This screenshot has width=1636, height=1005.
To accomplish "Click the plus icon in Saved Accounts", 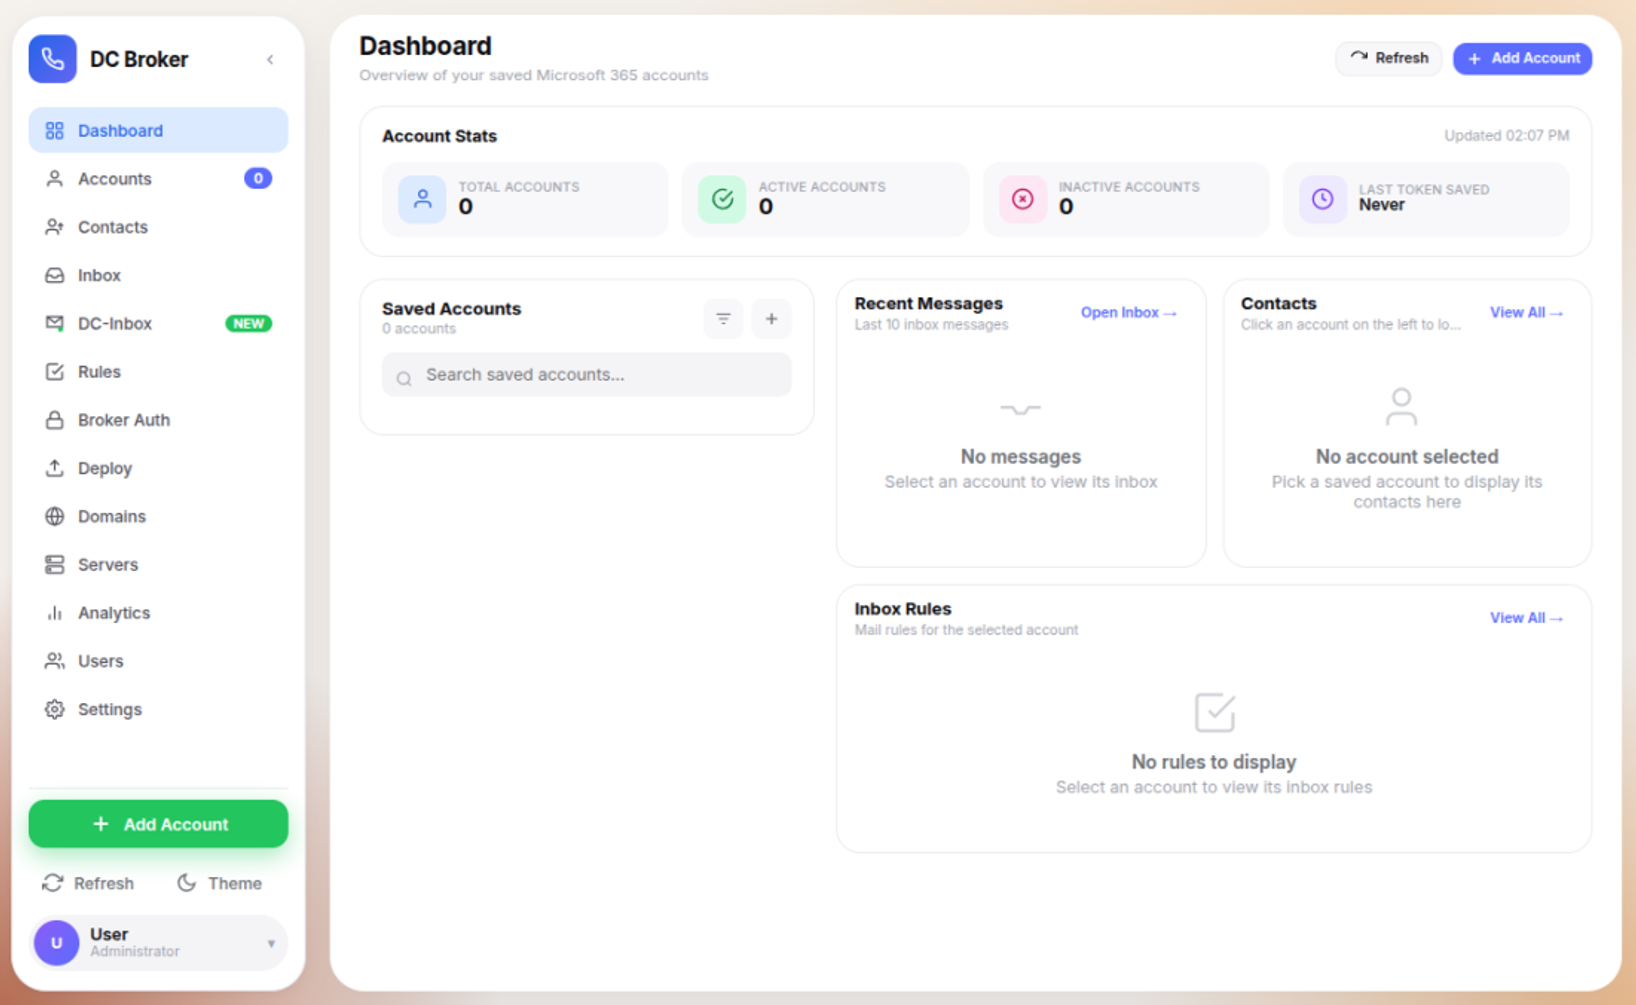I will click(771, 319).
